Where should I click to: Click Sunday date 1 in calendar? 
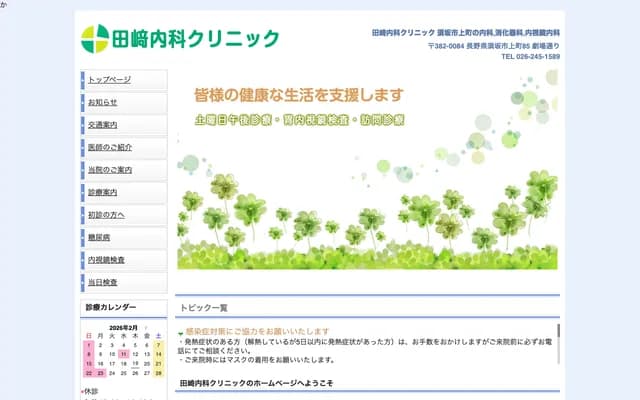[x=89, y=345]
